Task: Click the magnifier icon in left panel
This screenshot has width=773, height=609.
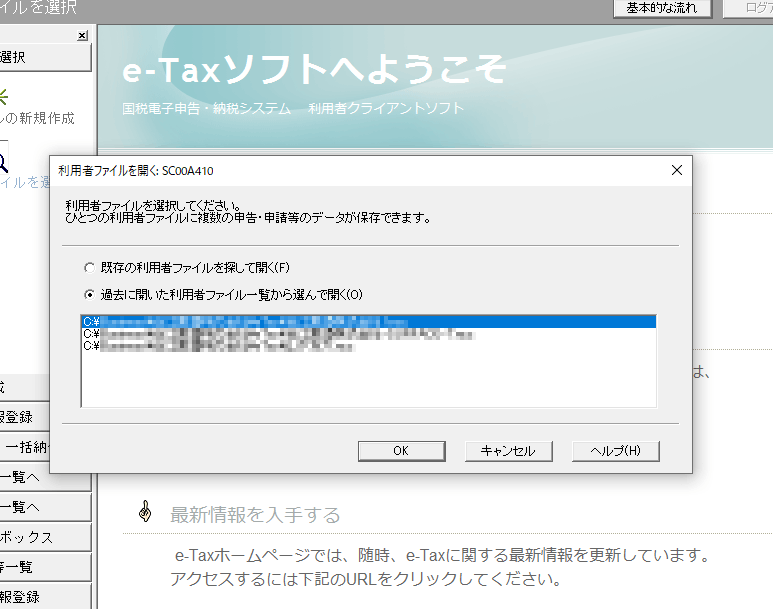Action: pos(2,163)
